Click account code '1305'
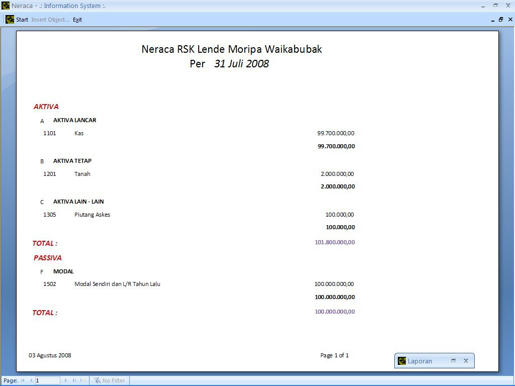Image resolution: width=515 pixels, height=386 pixels. pyautogui.click(x=50, y=215)
